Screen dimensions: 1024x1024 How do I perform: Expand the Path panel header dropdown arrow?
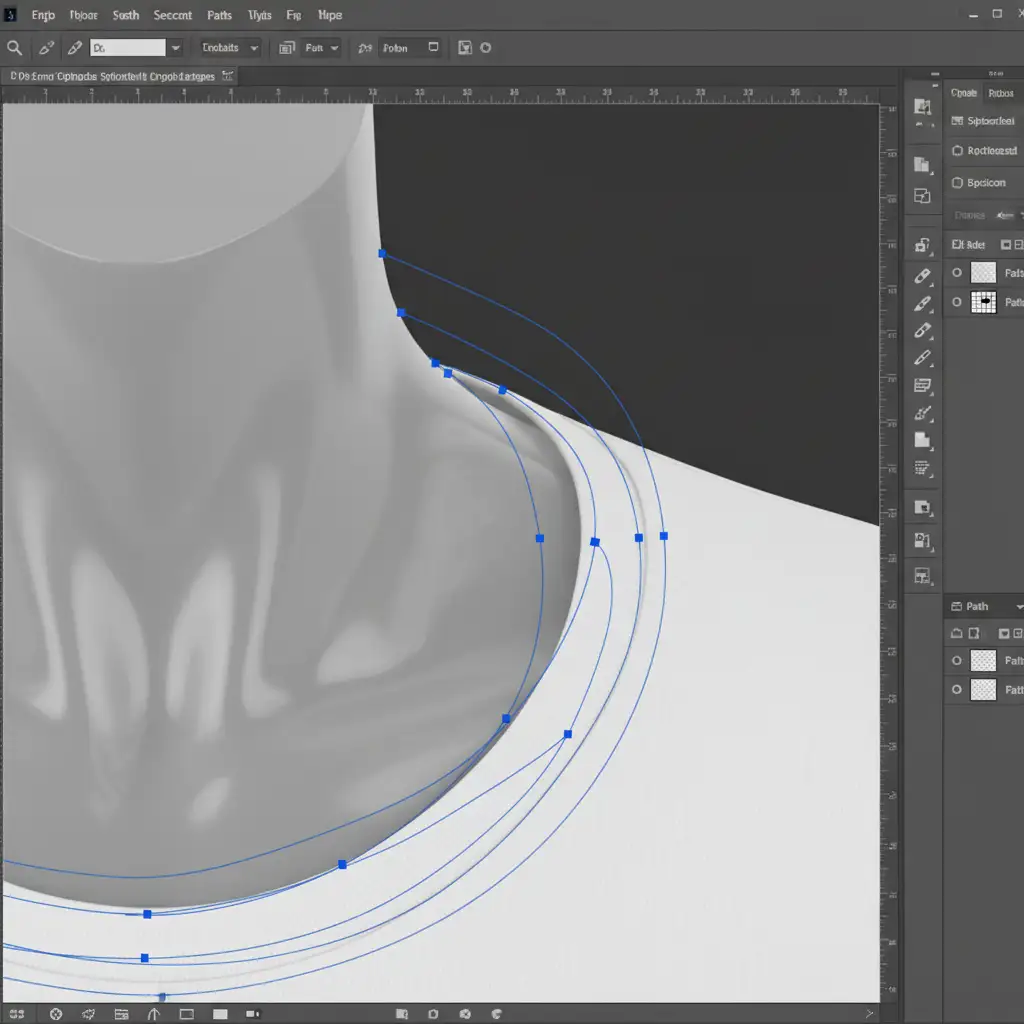click(x=1018, y=607)
